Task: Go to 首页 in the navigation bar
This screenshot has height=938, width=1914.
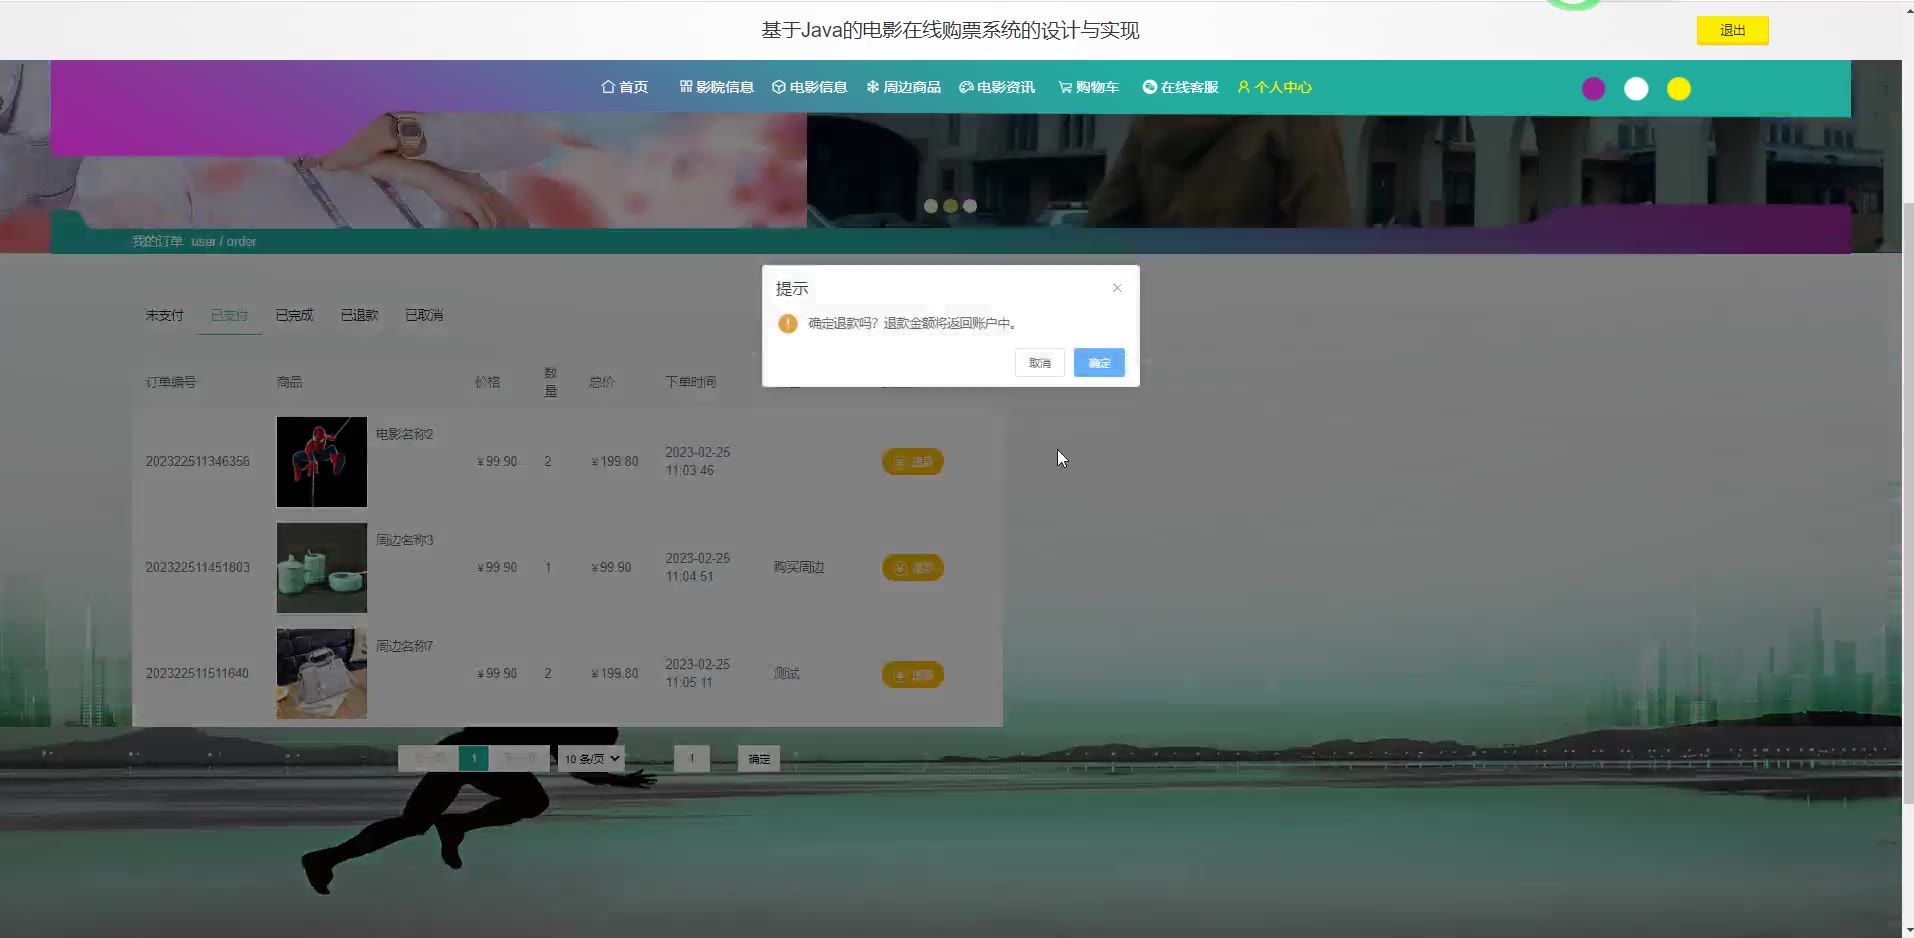Action: 624,87
